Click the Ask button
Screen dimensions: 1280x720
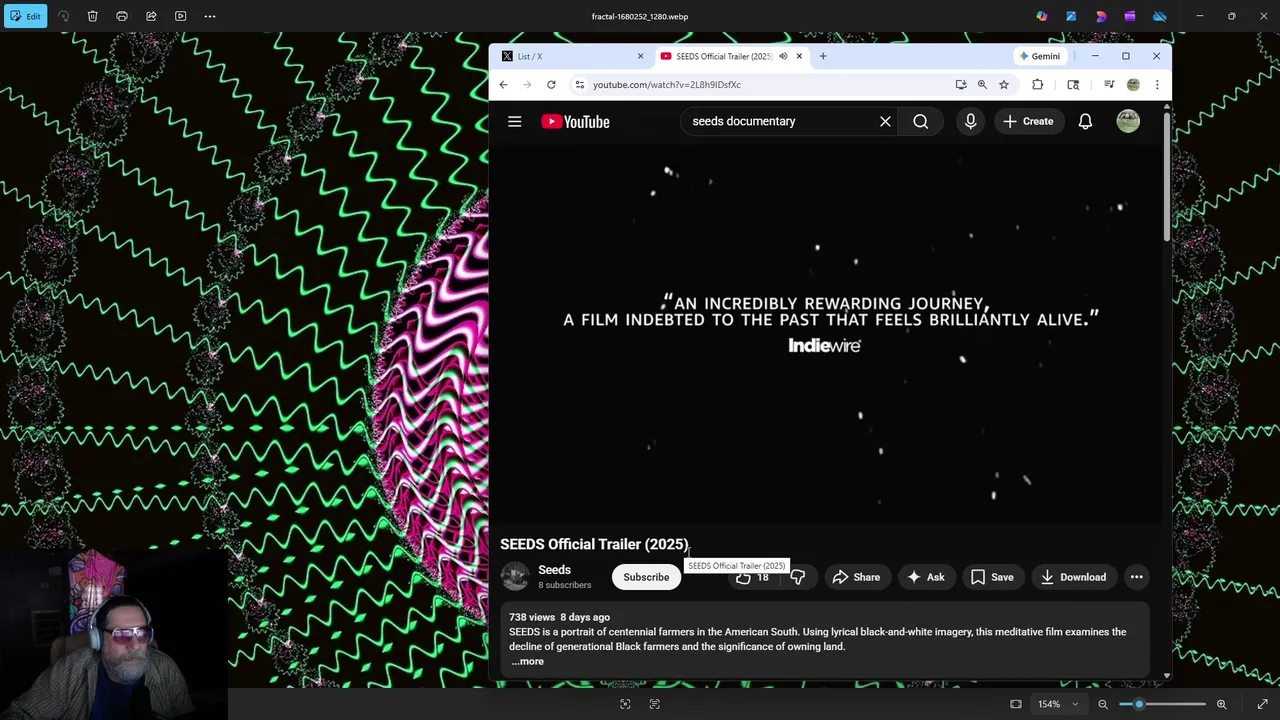pos(926,577)
